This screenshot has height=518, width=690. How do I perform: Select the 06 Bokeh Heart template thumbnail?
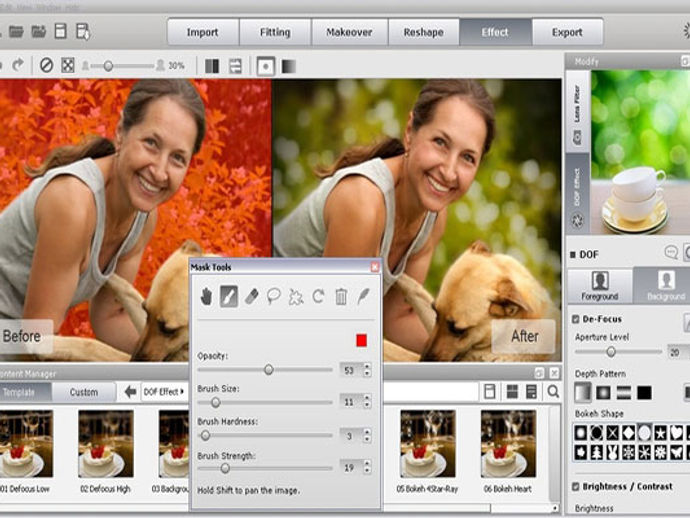(x=508, y=444)
